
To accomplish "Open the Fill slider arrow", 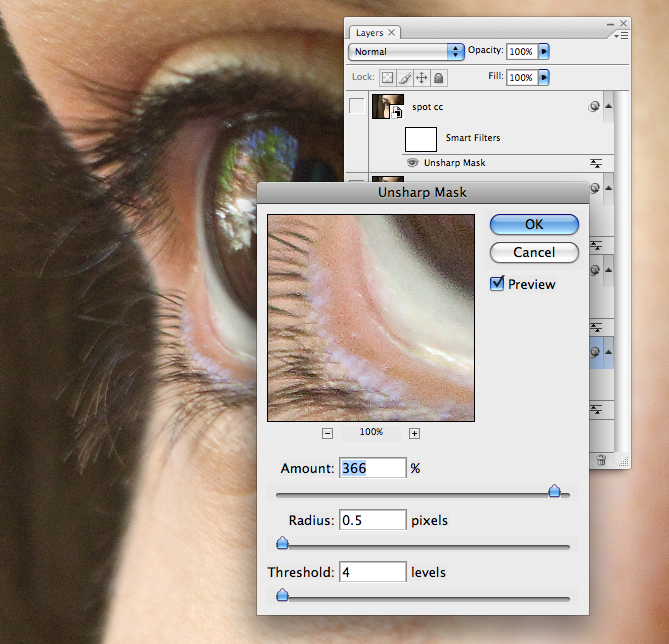I will [544, 78].
